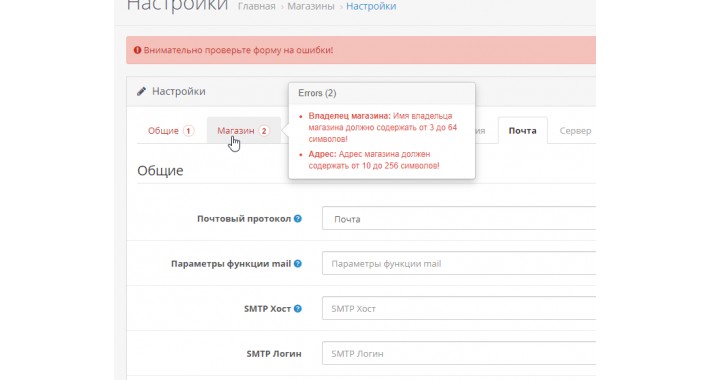Select the Почта tab

[522, 130]
